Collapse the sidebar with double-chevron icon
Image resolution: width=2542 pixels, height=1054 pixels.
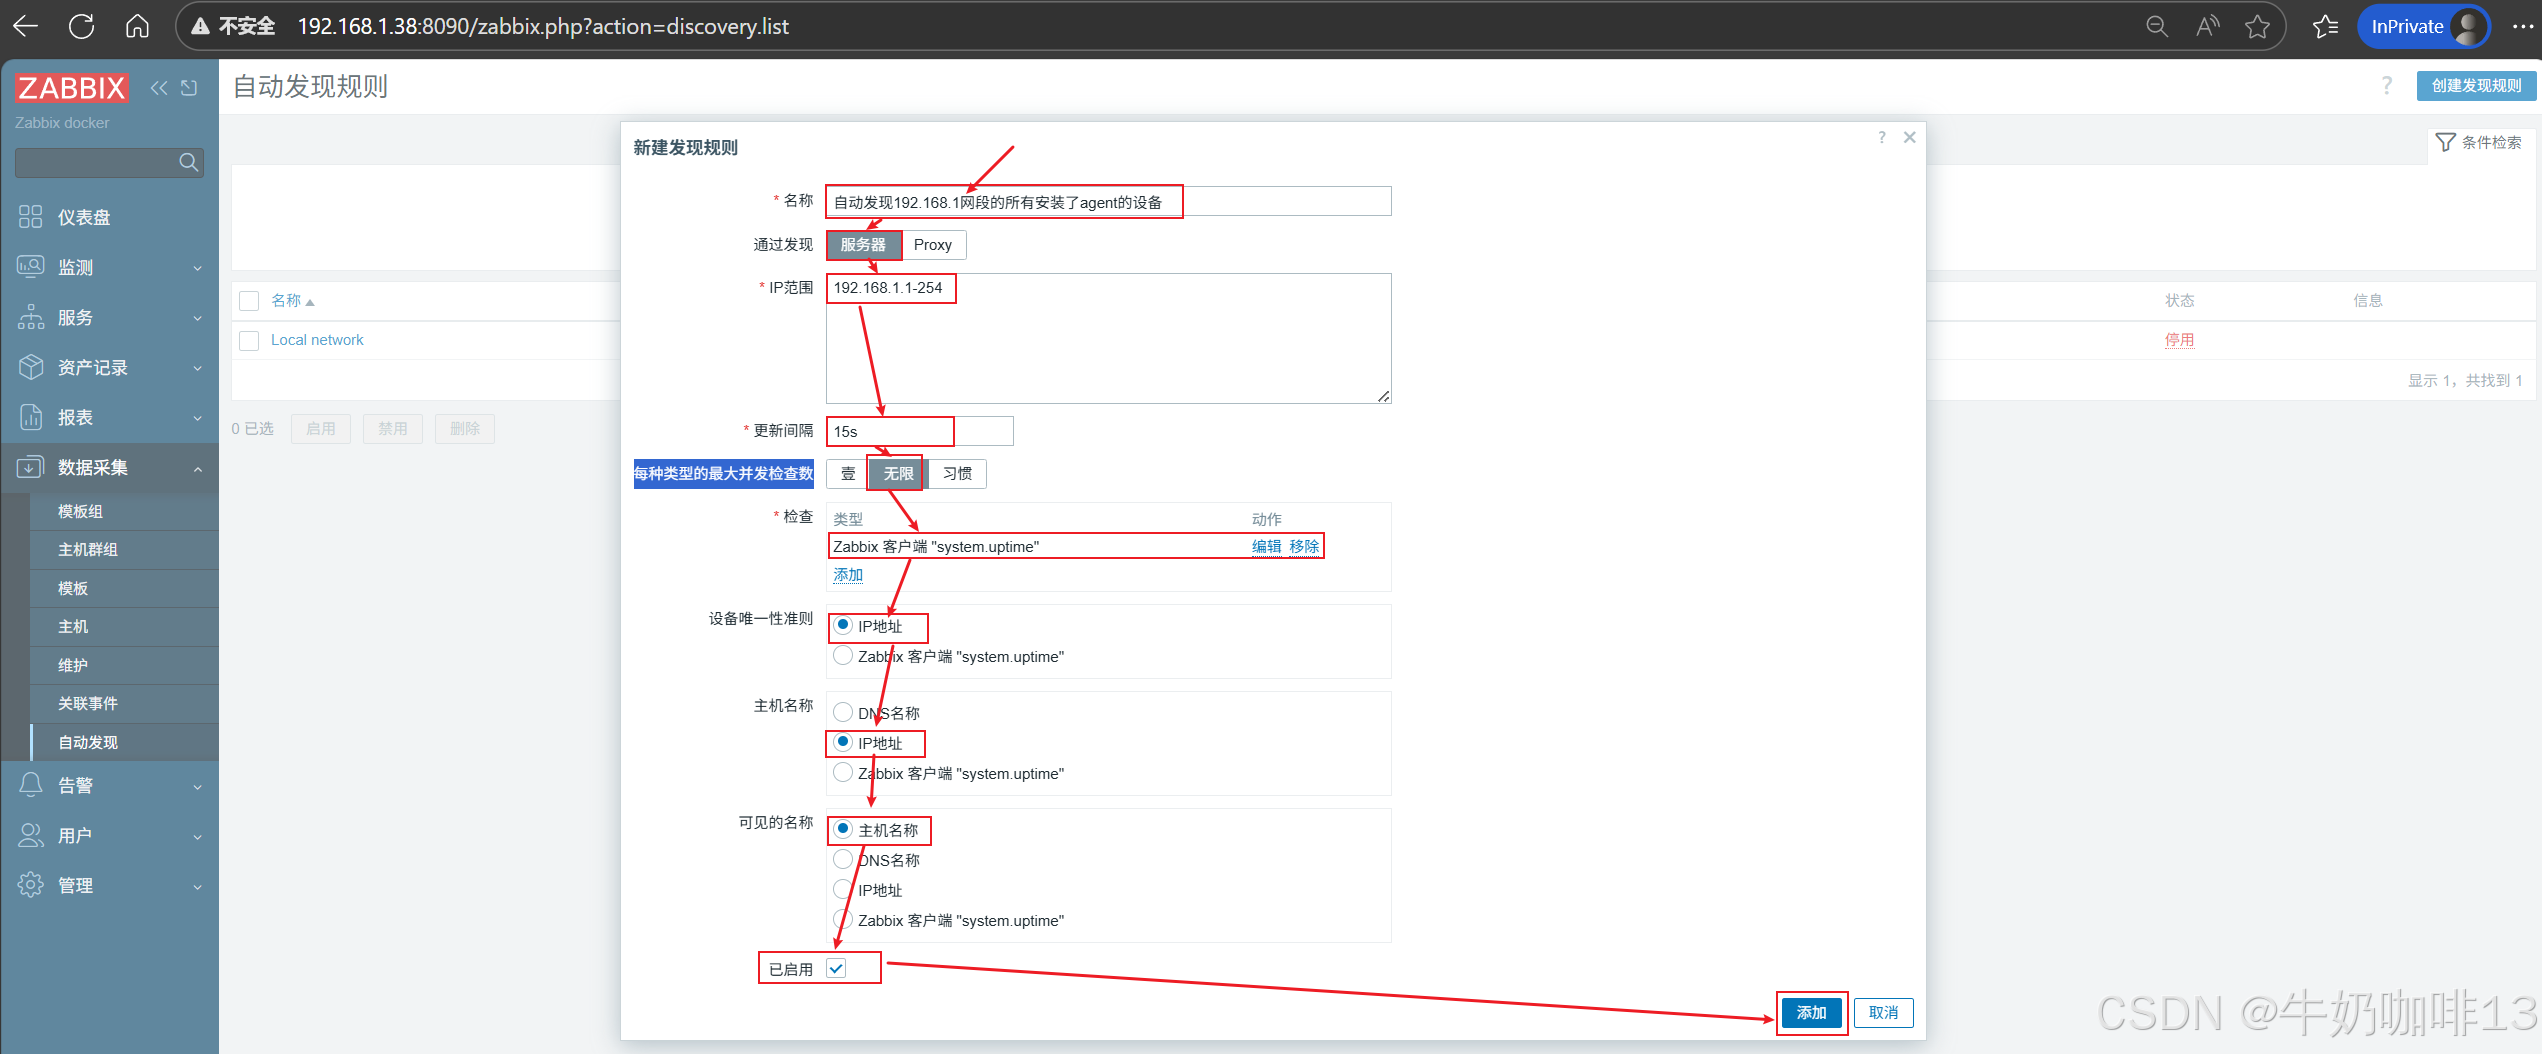(x=159, y=88)
